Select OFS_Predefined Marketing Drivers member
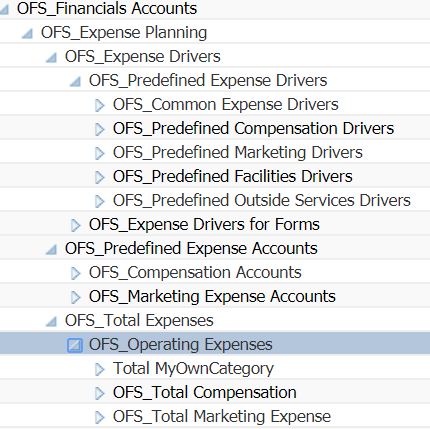The width and height of the screenshot is (430, 429). coord(238,153)
